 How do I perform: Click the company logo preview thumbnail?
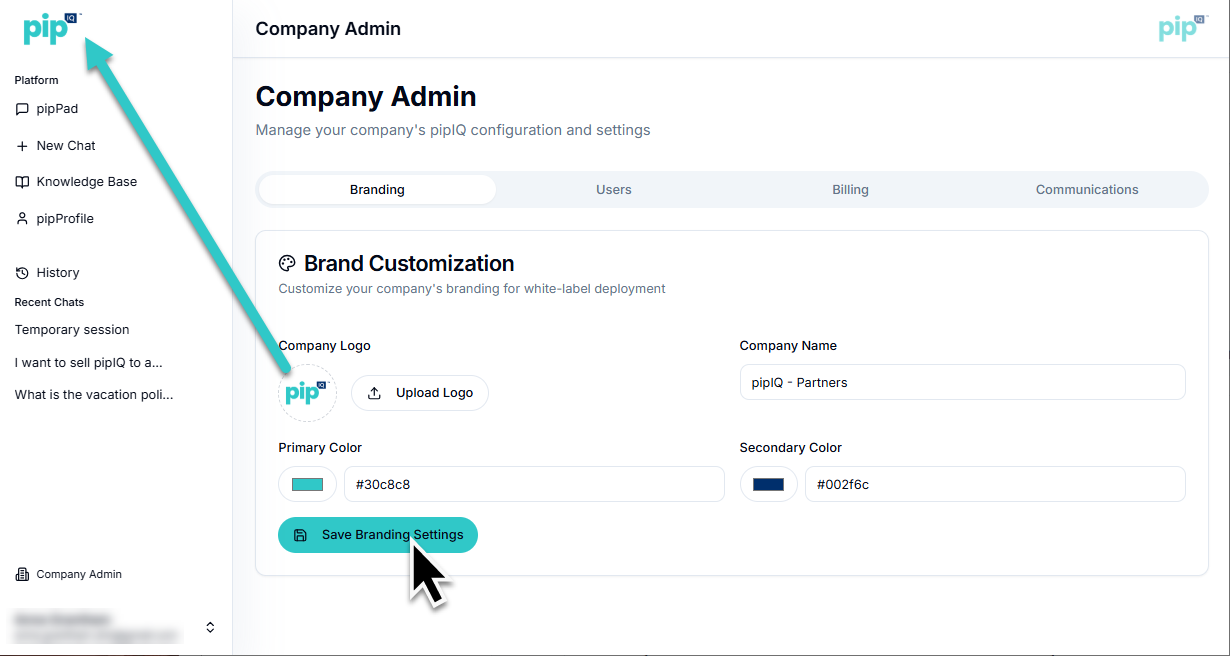click(307, 393)
